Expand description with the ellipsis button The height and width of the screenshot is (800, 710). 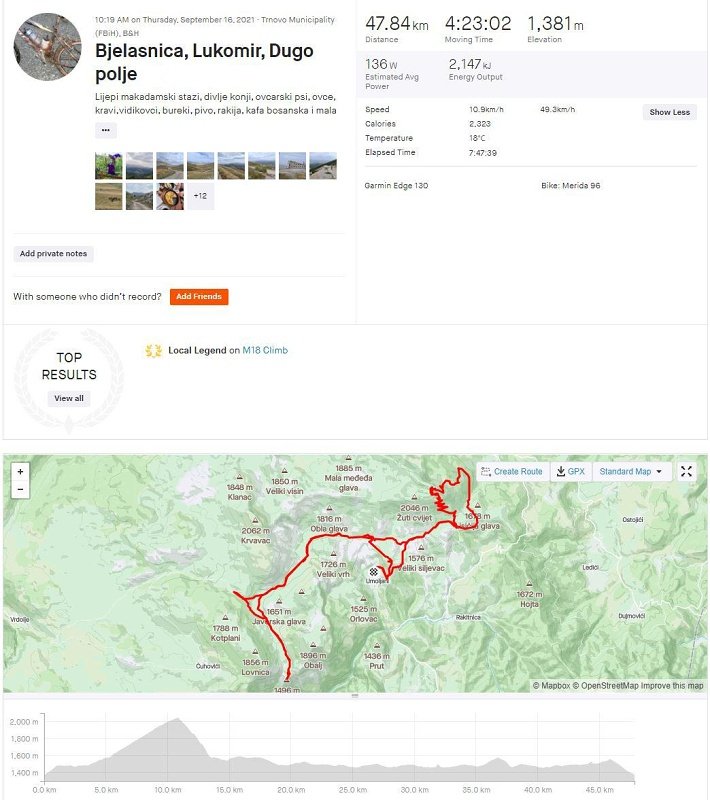pos(106,130)
